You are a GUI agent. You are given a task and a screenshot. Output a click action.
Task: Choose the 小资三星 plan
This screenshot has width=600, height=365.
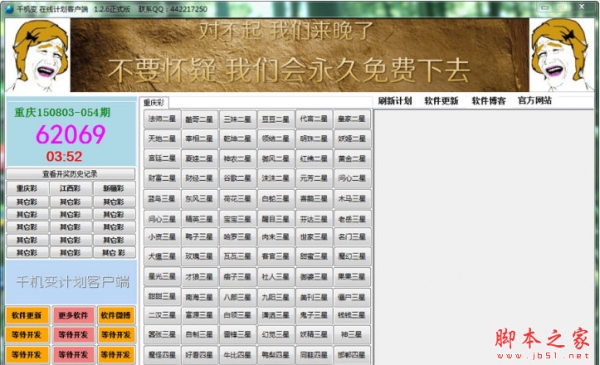click(162, 237)
